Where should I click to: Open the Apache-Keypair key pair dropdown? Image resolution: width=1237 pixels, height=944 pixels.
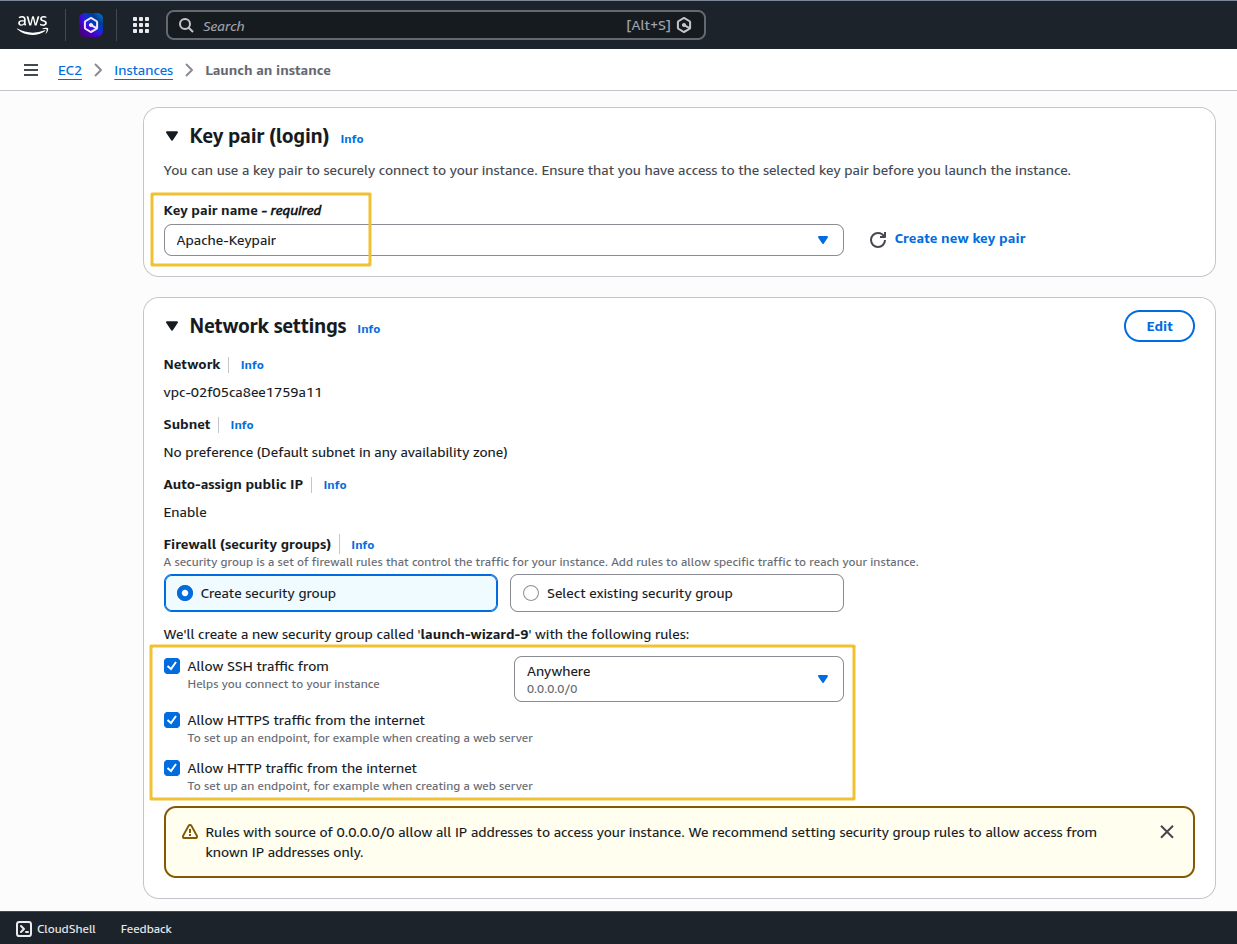coord(823,240)
